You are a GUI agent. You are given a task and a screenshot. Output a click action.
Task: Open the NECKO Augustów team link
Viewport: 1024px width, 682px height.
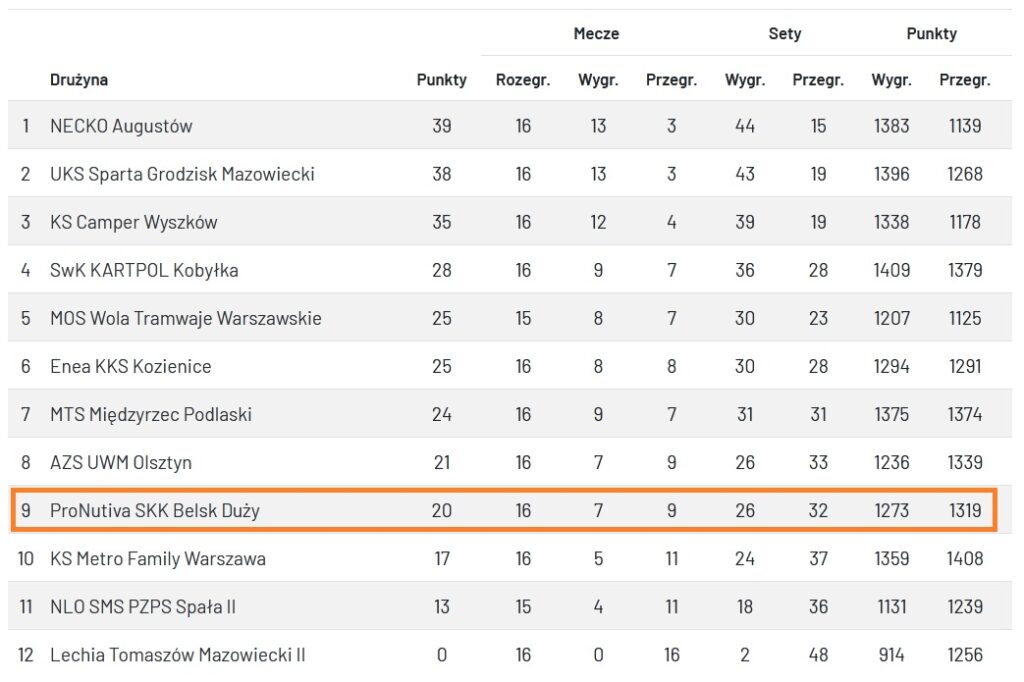(x=121, y=126)
